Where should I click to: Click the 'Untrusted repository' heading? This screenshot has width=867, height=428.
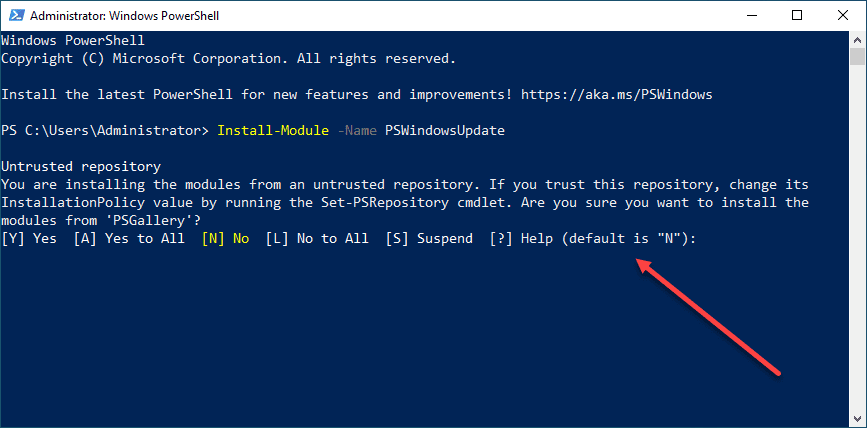81,167
